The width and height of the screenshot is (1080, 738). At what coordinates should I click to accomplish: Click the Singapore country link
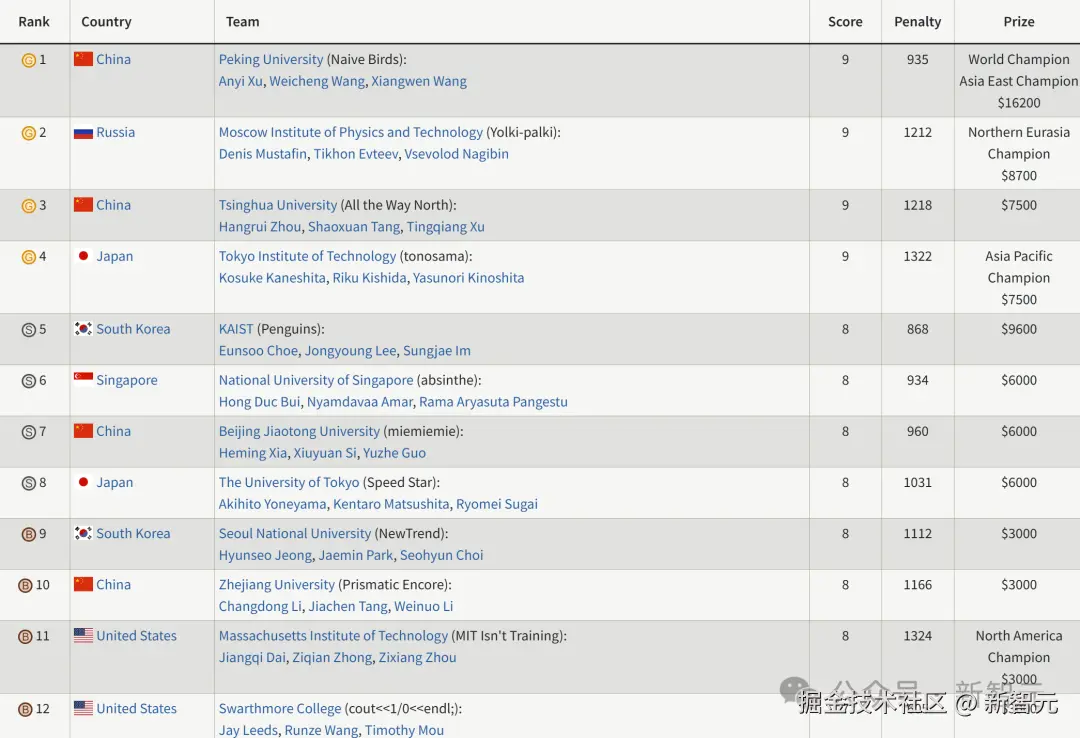127,380
